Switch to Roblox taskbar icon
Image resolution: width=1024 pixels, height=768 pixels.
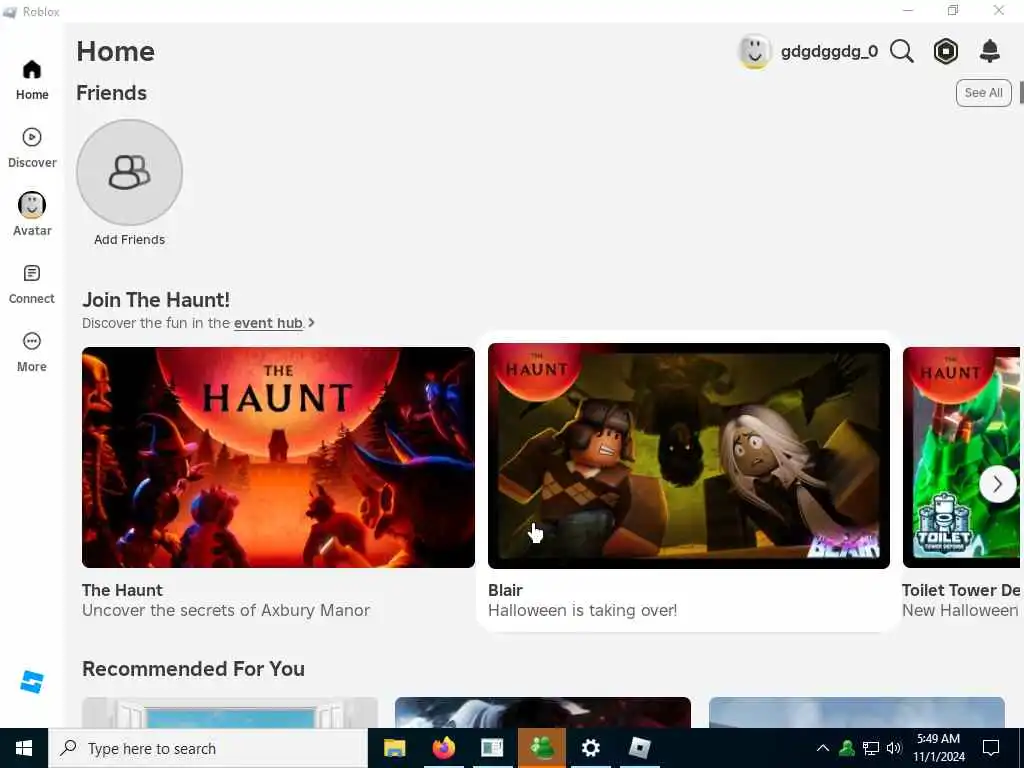(x=639, y=748)
